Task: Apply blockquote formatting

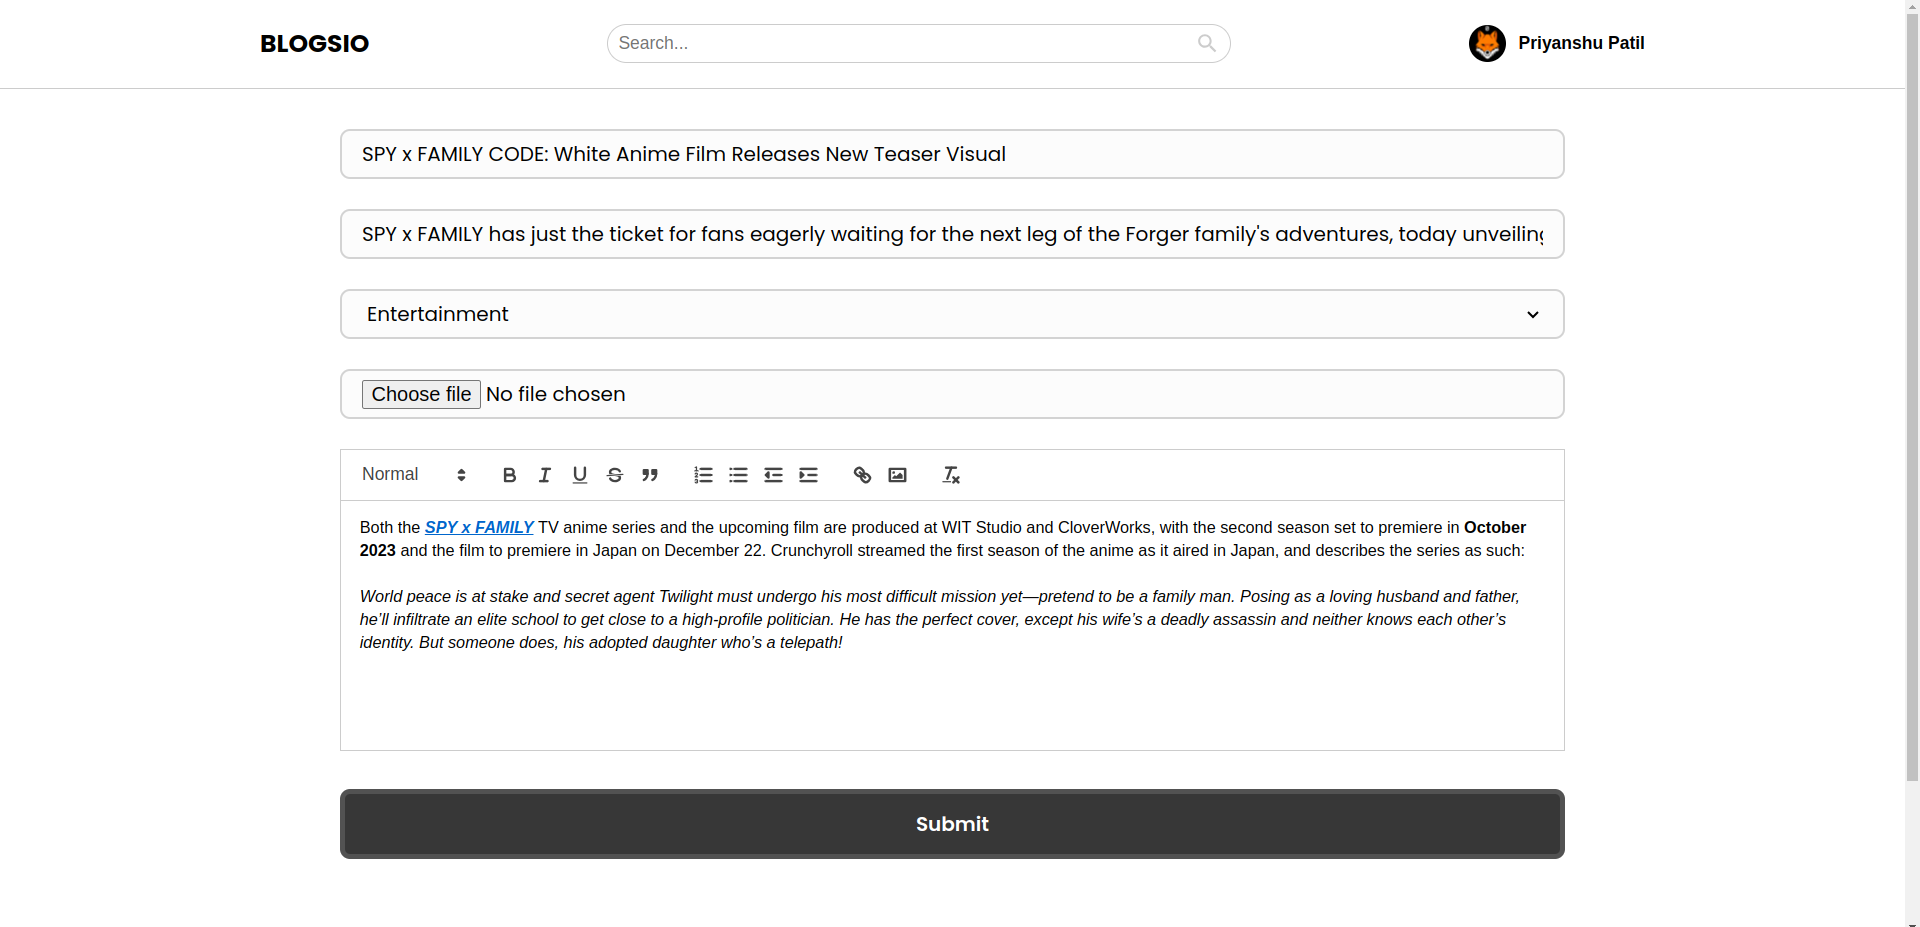Action: (x=650, y=475)
